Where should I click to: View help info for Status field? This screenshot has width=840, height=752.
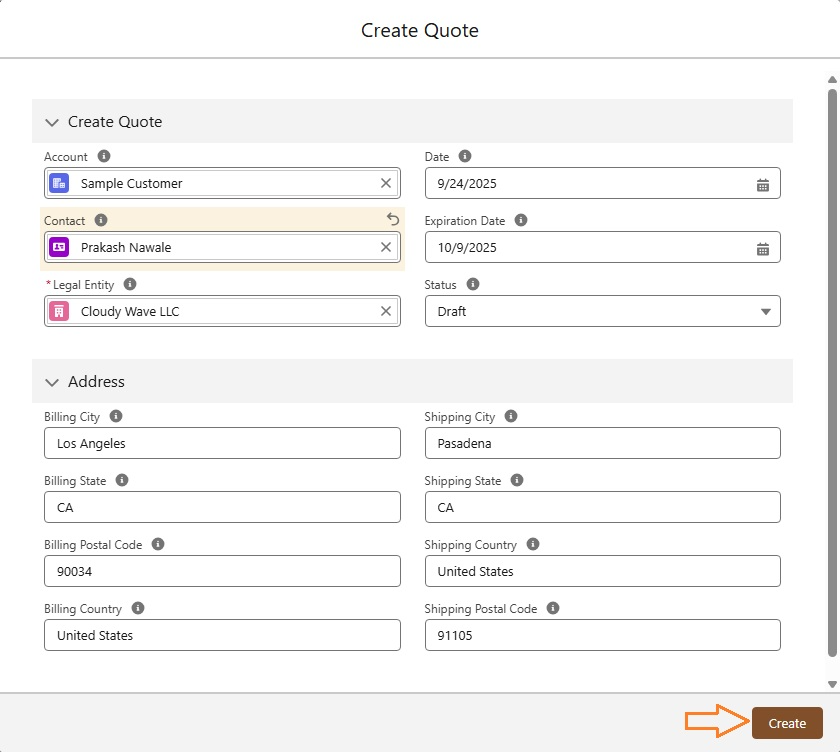click(473, 285)
